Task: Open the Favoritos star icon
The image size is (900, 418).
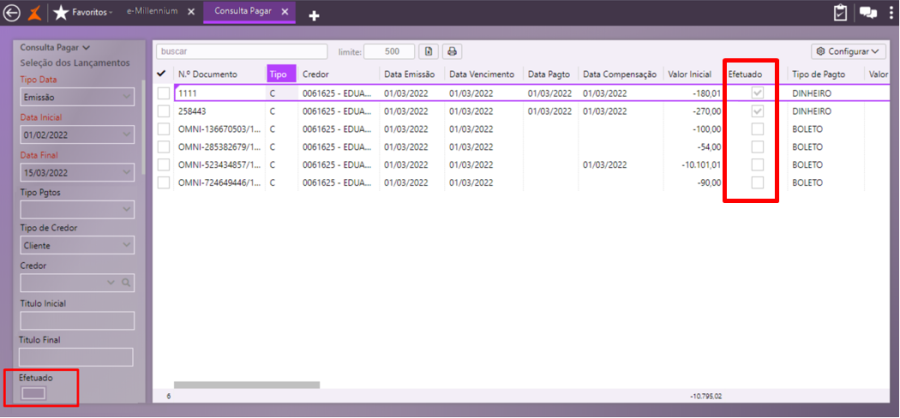Action: (61, 13)
